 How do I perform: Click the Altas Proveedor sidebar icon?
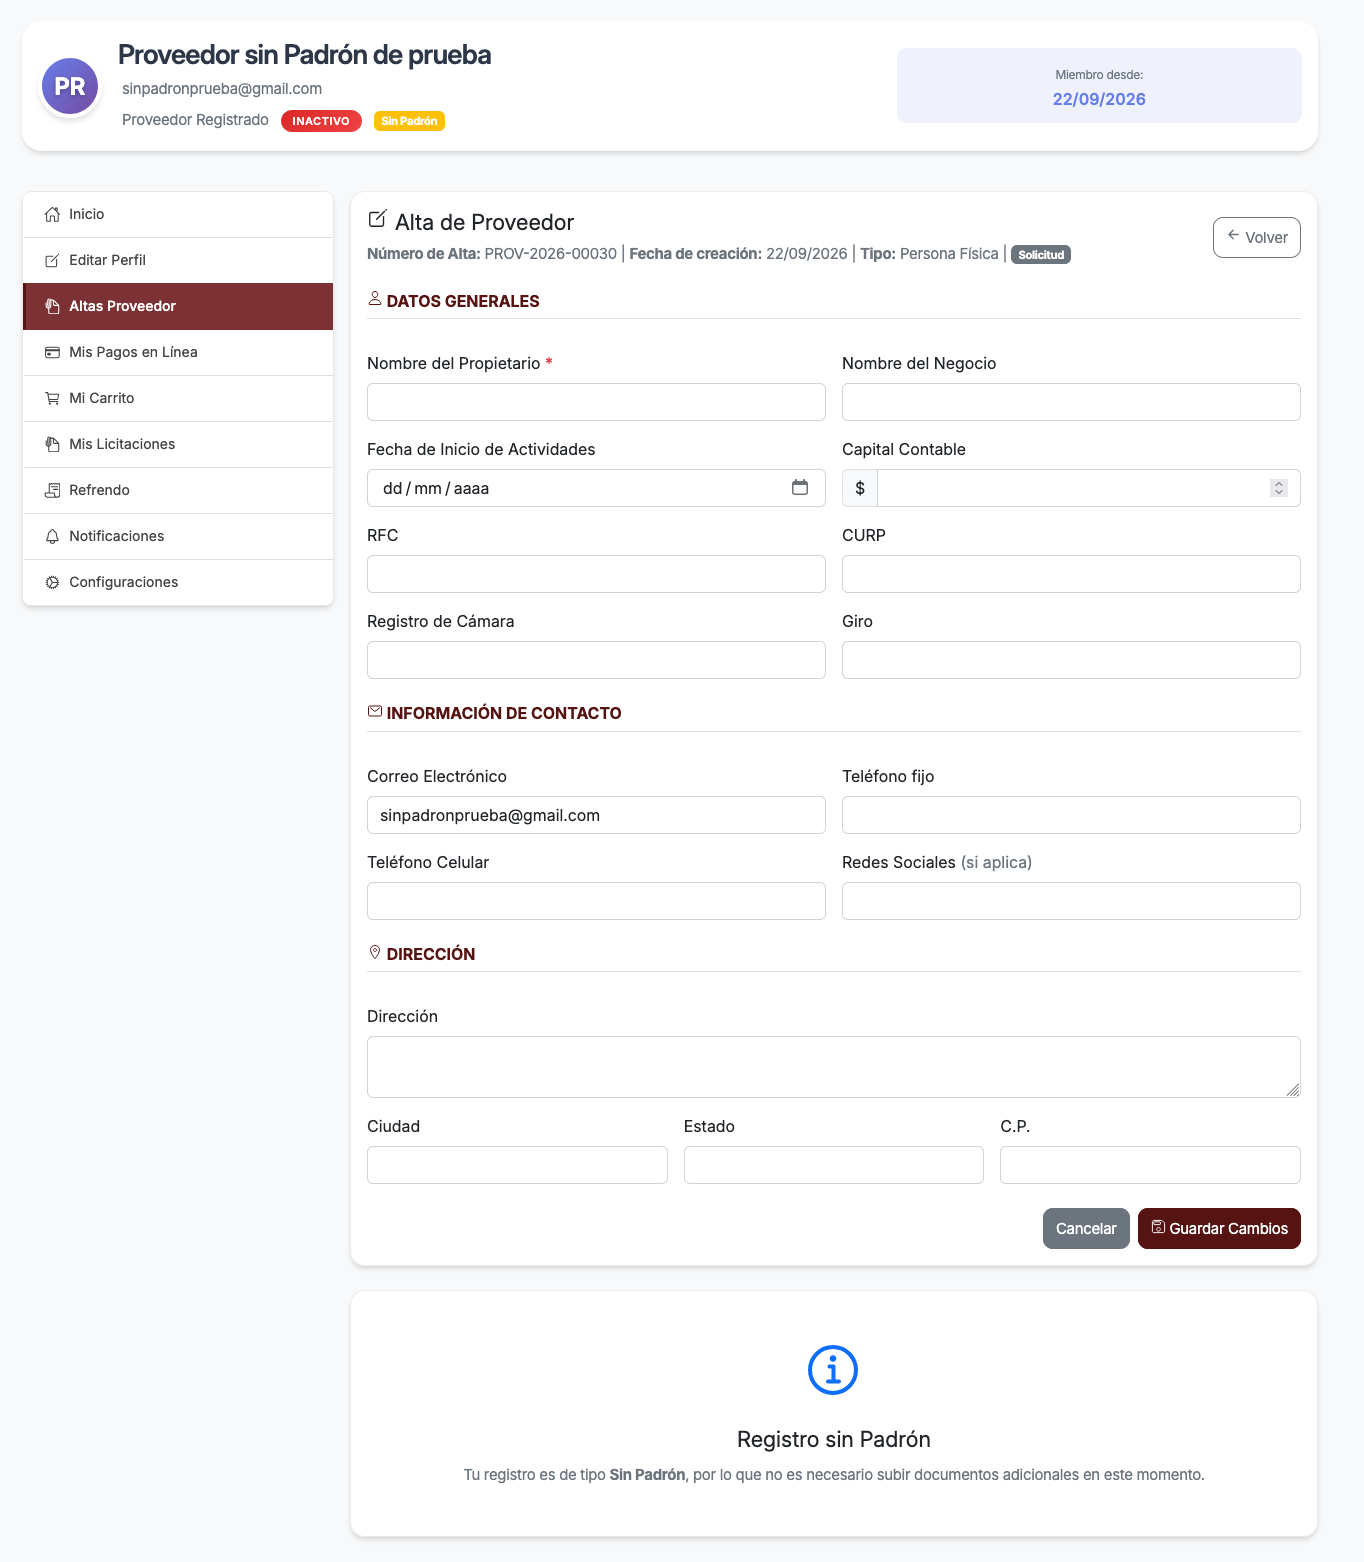point(52,306)
